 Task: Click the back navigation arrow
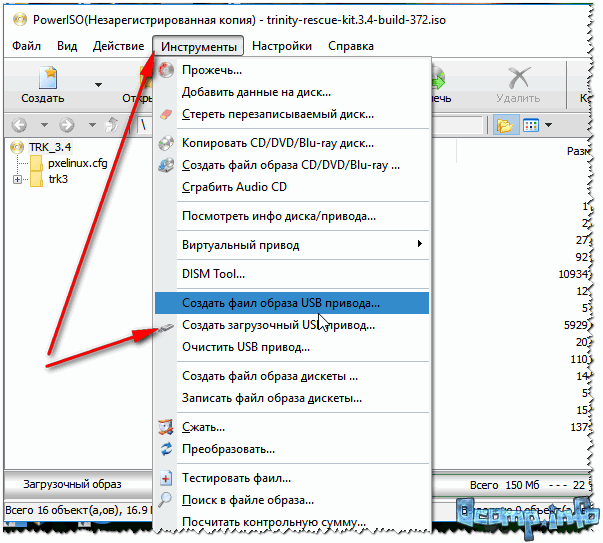tap(19, 125)
